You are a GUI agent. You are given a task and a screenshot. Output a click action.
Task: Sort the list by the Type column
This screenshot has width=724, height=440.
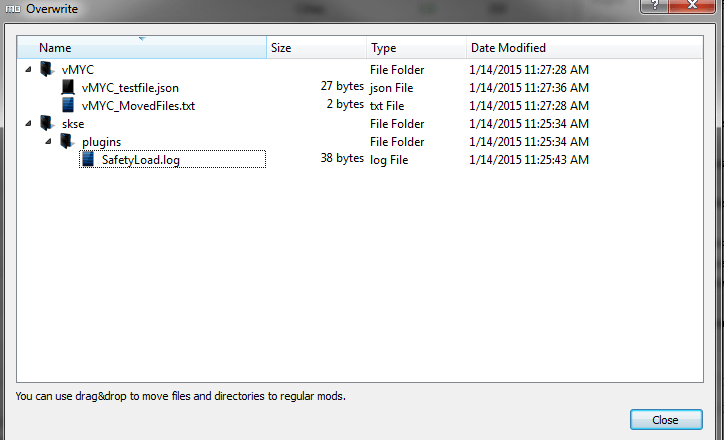pyautogui.click(x=416, y=48)
